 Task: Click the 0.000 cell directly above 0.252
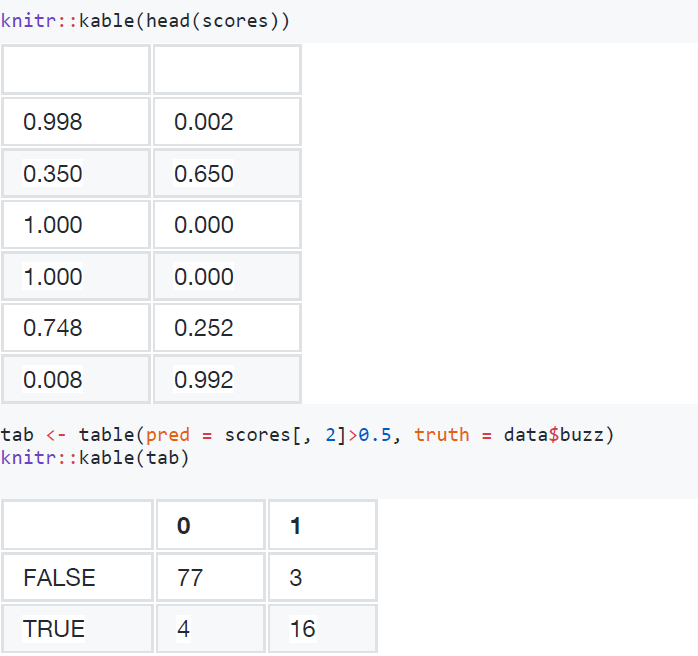(x=227, y=276)
